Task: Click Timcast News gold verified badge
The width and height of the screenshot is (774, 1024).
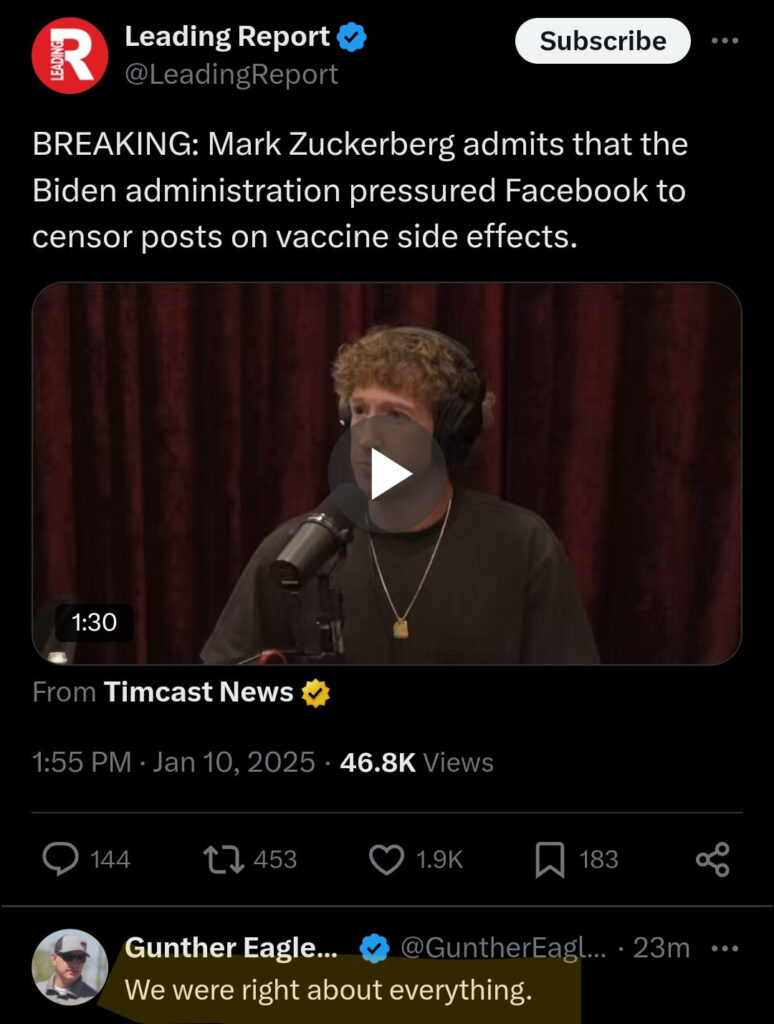Action: coord(316,692)
